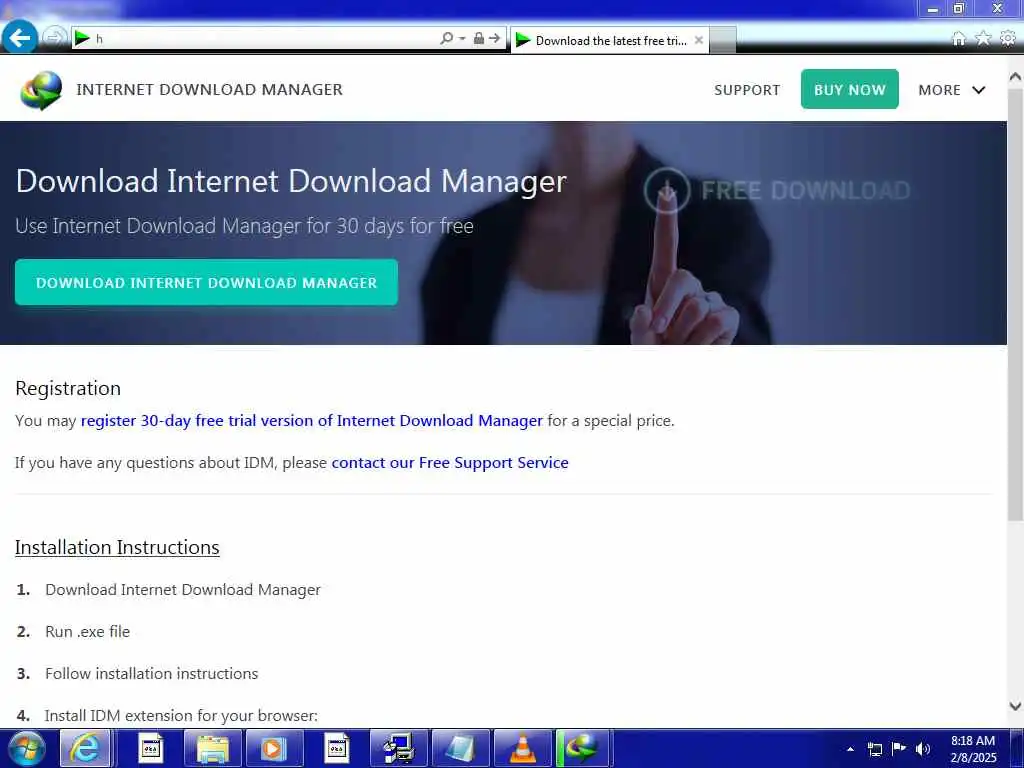Click the VLC cone taskbar icon
The height and width of the screenshot is (768, 1024).
click(522, 748)
